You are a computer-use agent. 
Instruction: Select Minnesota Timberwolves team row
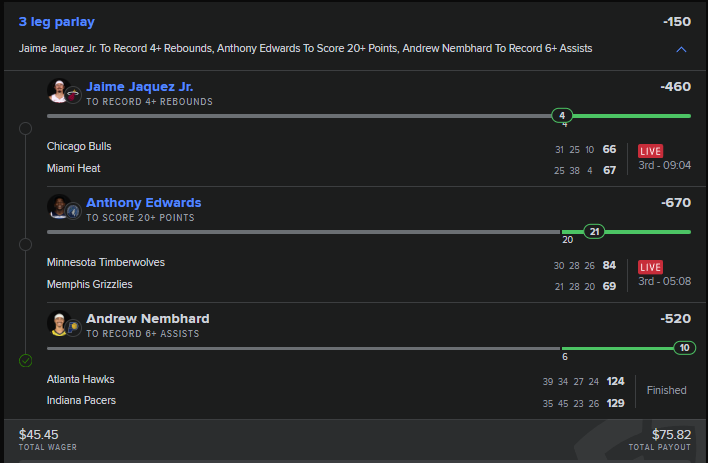tap(106, 262)
